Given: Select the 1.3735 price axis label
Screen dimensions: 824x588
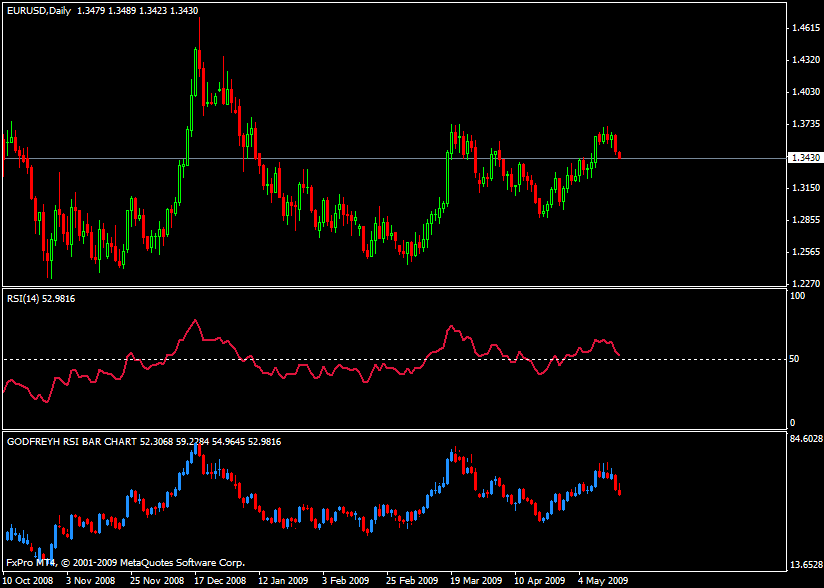Looking at the screenshot, I should [x=804, y=124].
